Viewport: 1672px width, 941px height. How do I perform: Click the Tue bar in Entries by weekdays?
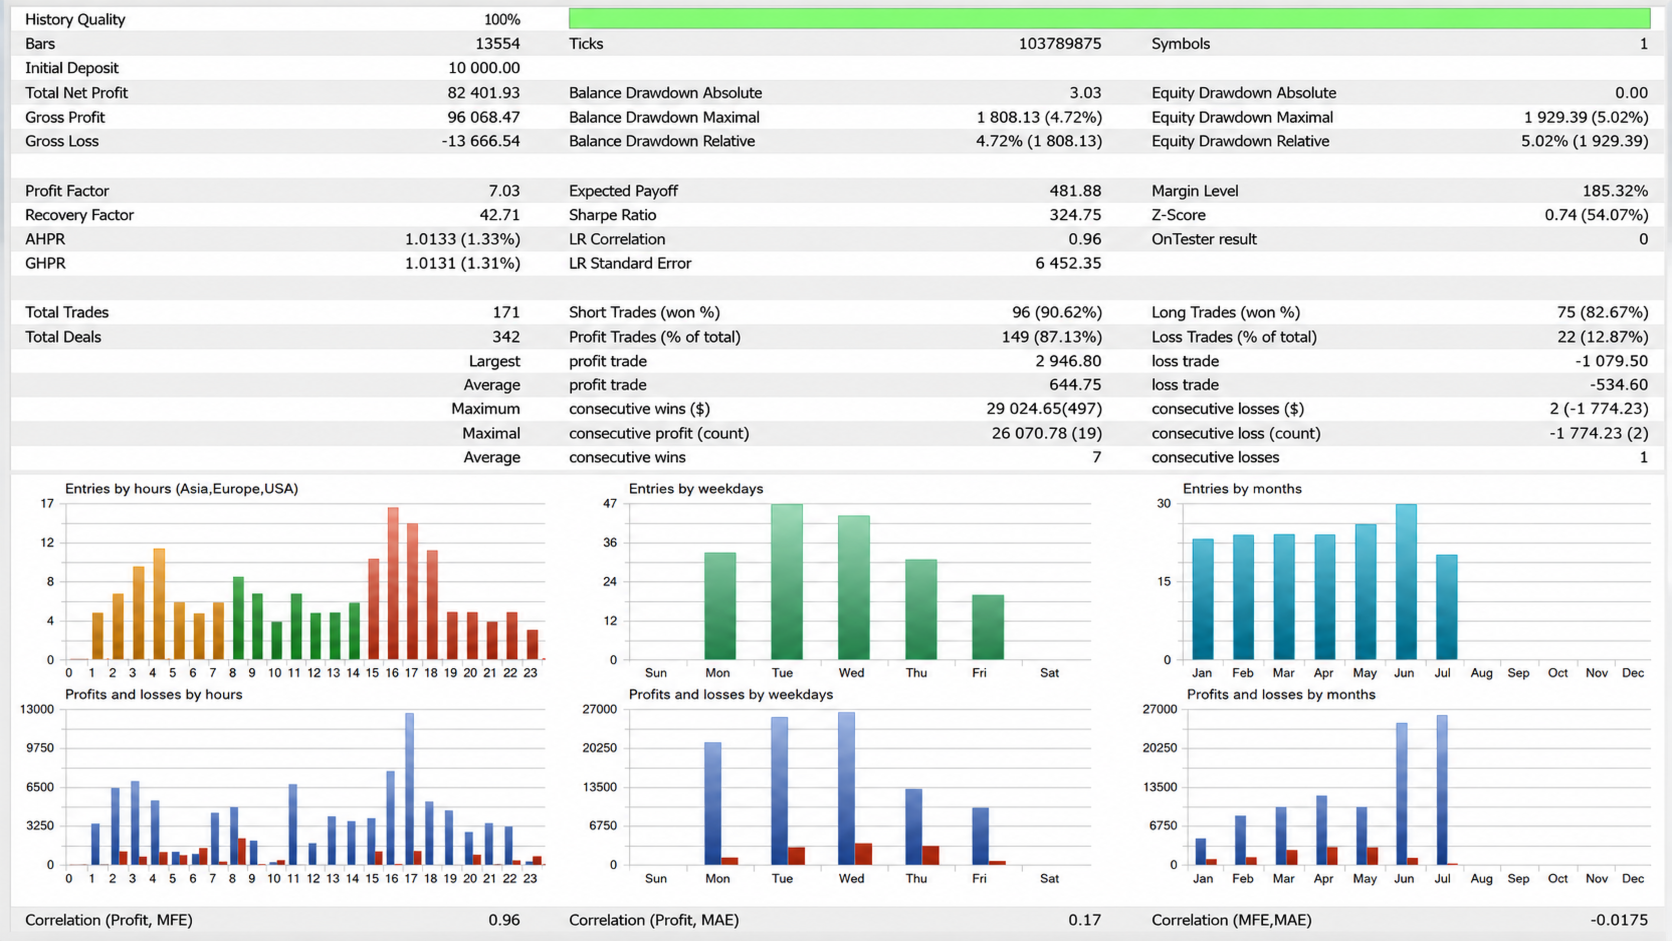click(x=786, y=582)
